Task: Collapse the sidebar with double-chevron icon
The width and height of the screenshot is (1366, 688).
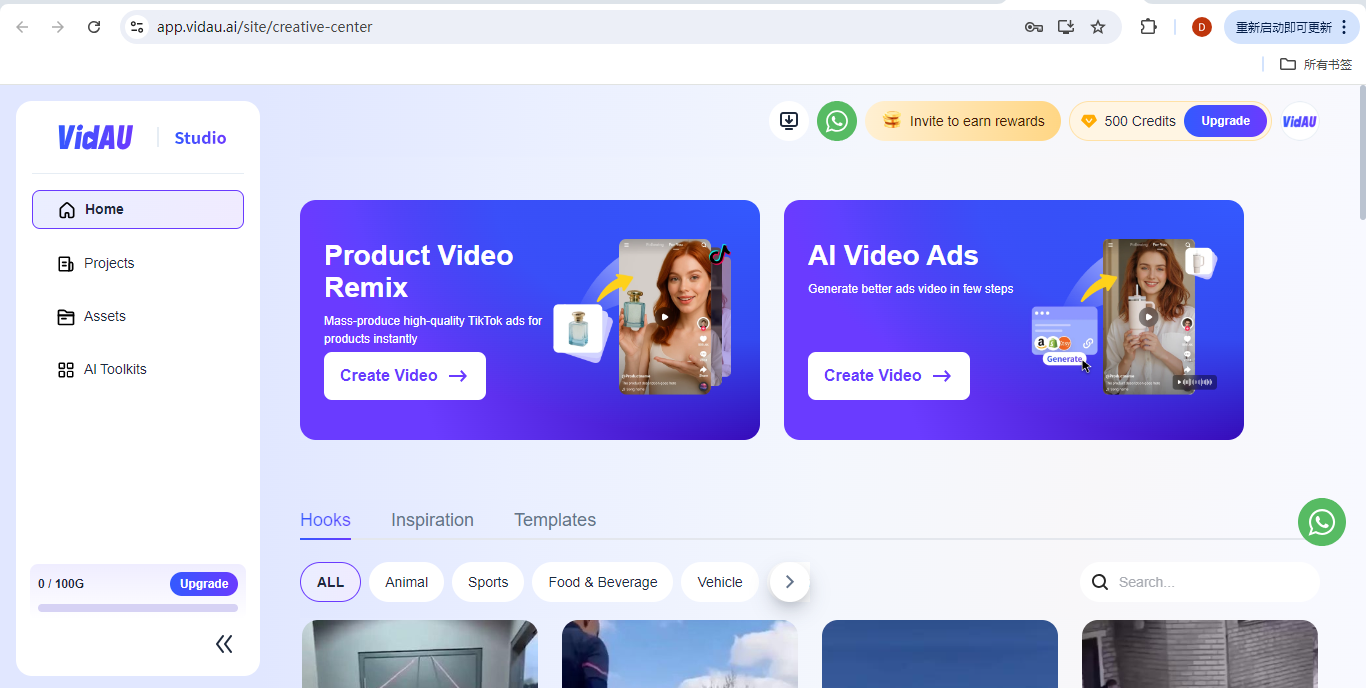Action: pyautogui.click(x=224, y=644)
